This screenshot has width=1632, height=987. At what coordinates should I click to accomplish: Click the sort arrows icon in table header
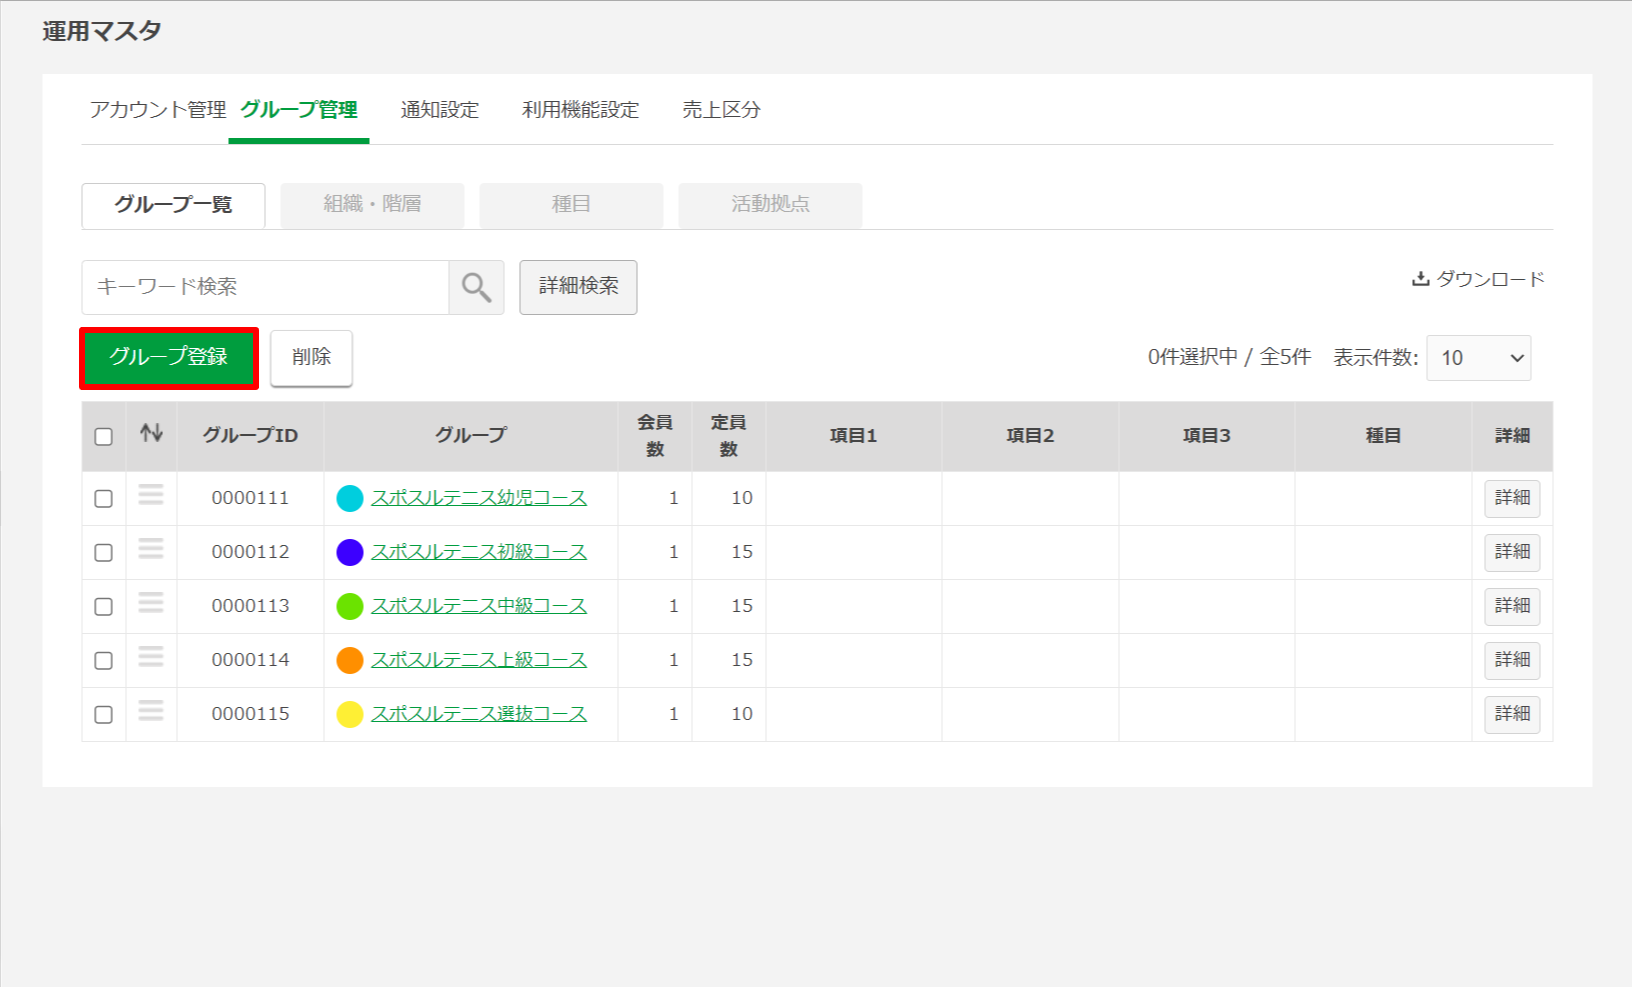(x=151, y=433)
